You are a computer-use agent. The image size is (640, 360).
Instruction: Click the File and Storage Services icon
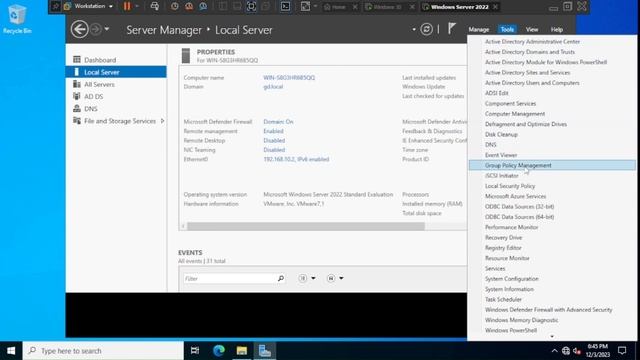pos(77,120)
